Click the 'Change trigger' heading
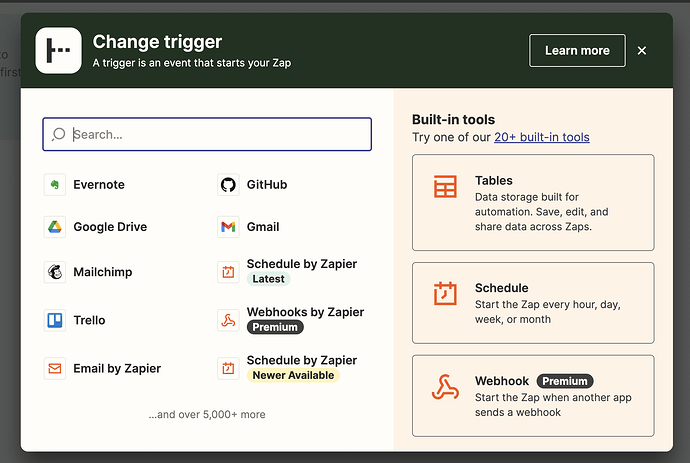The image size is (690, 463). point(157,42)
